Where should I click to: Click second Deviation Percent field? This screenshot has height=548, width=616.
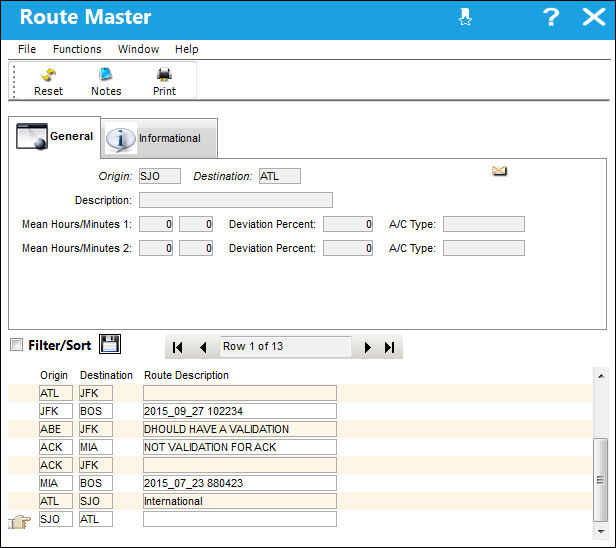[348, 248]
